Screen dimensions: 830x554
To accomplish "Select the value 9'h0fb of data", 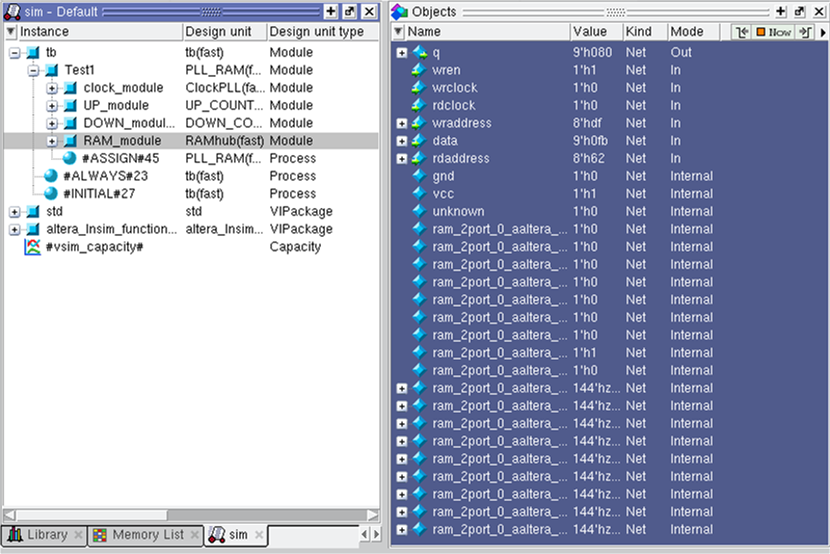I will coord(590,141).
